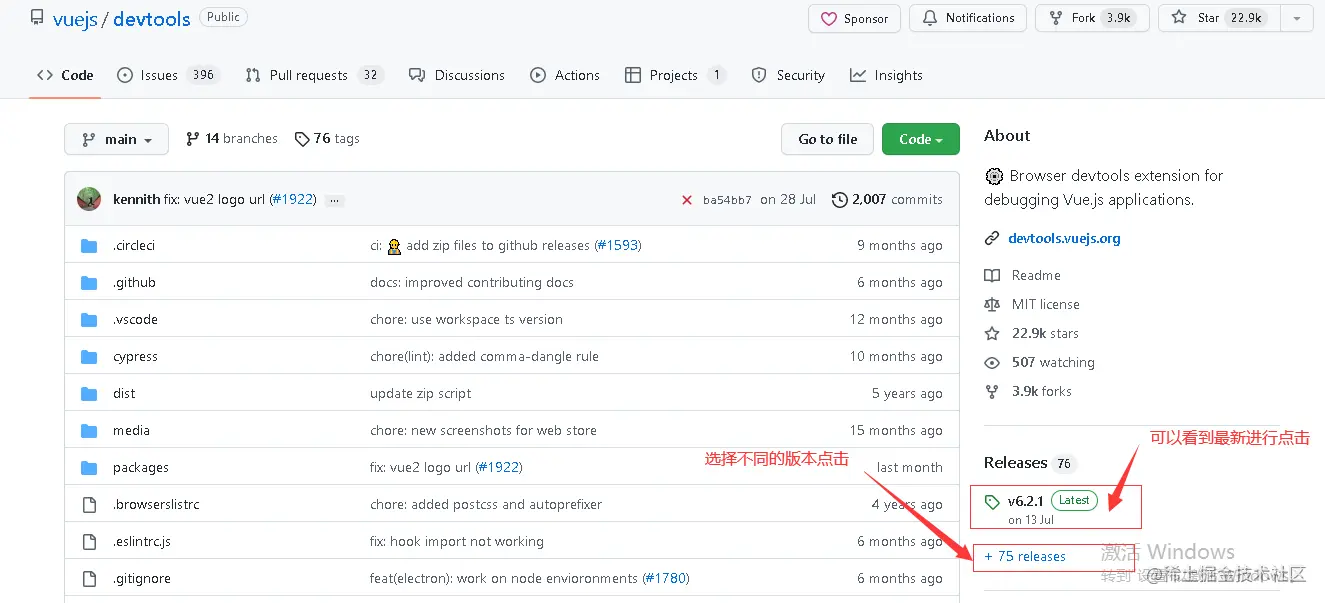This screenshot has width=1325, height=603.
Task: Click the commits clock history icon
Action: tap(840, 199)
